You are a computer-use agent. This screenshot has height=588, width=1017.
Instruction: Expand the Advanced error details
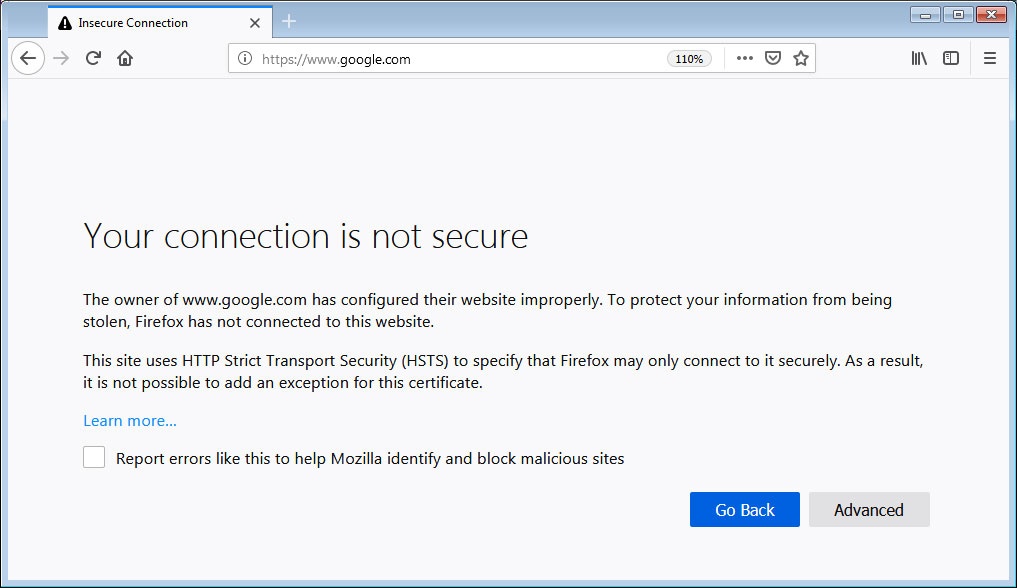[869, 510]
